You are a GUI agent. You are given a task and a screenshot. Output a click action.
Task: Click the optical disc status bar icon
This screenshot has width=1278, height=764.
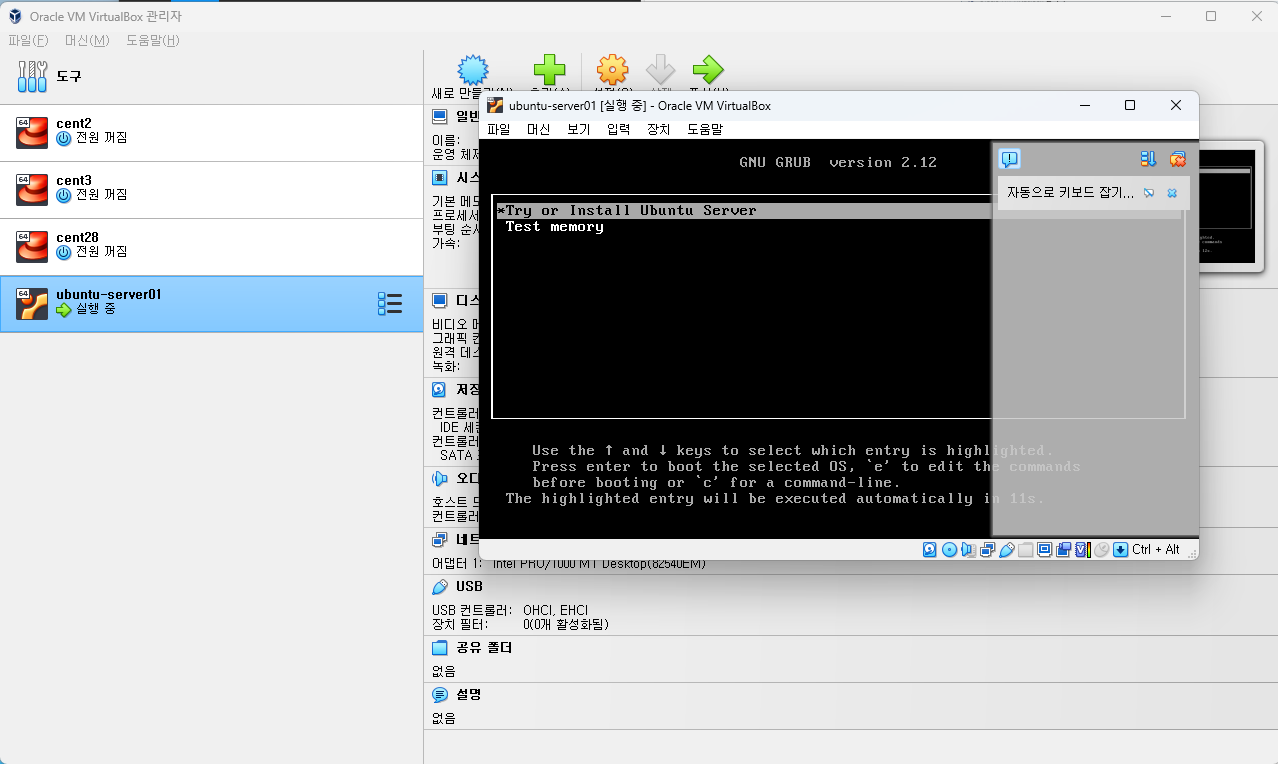(x=949, y=550)
